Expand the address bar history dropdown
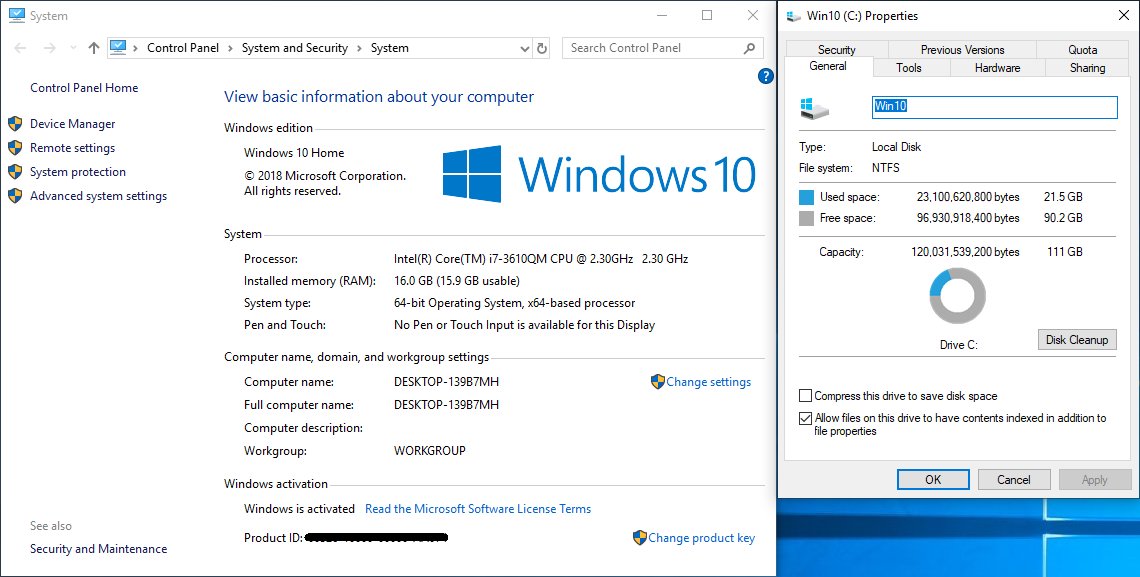The image size is (1140, 577). pyautogui.click(x=525, y=49)
